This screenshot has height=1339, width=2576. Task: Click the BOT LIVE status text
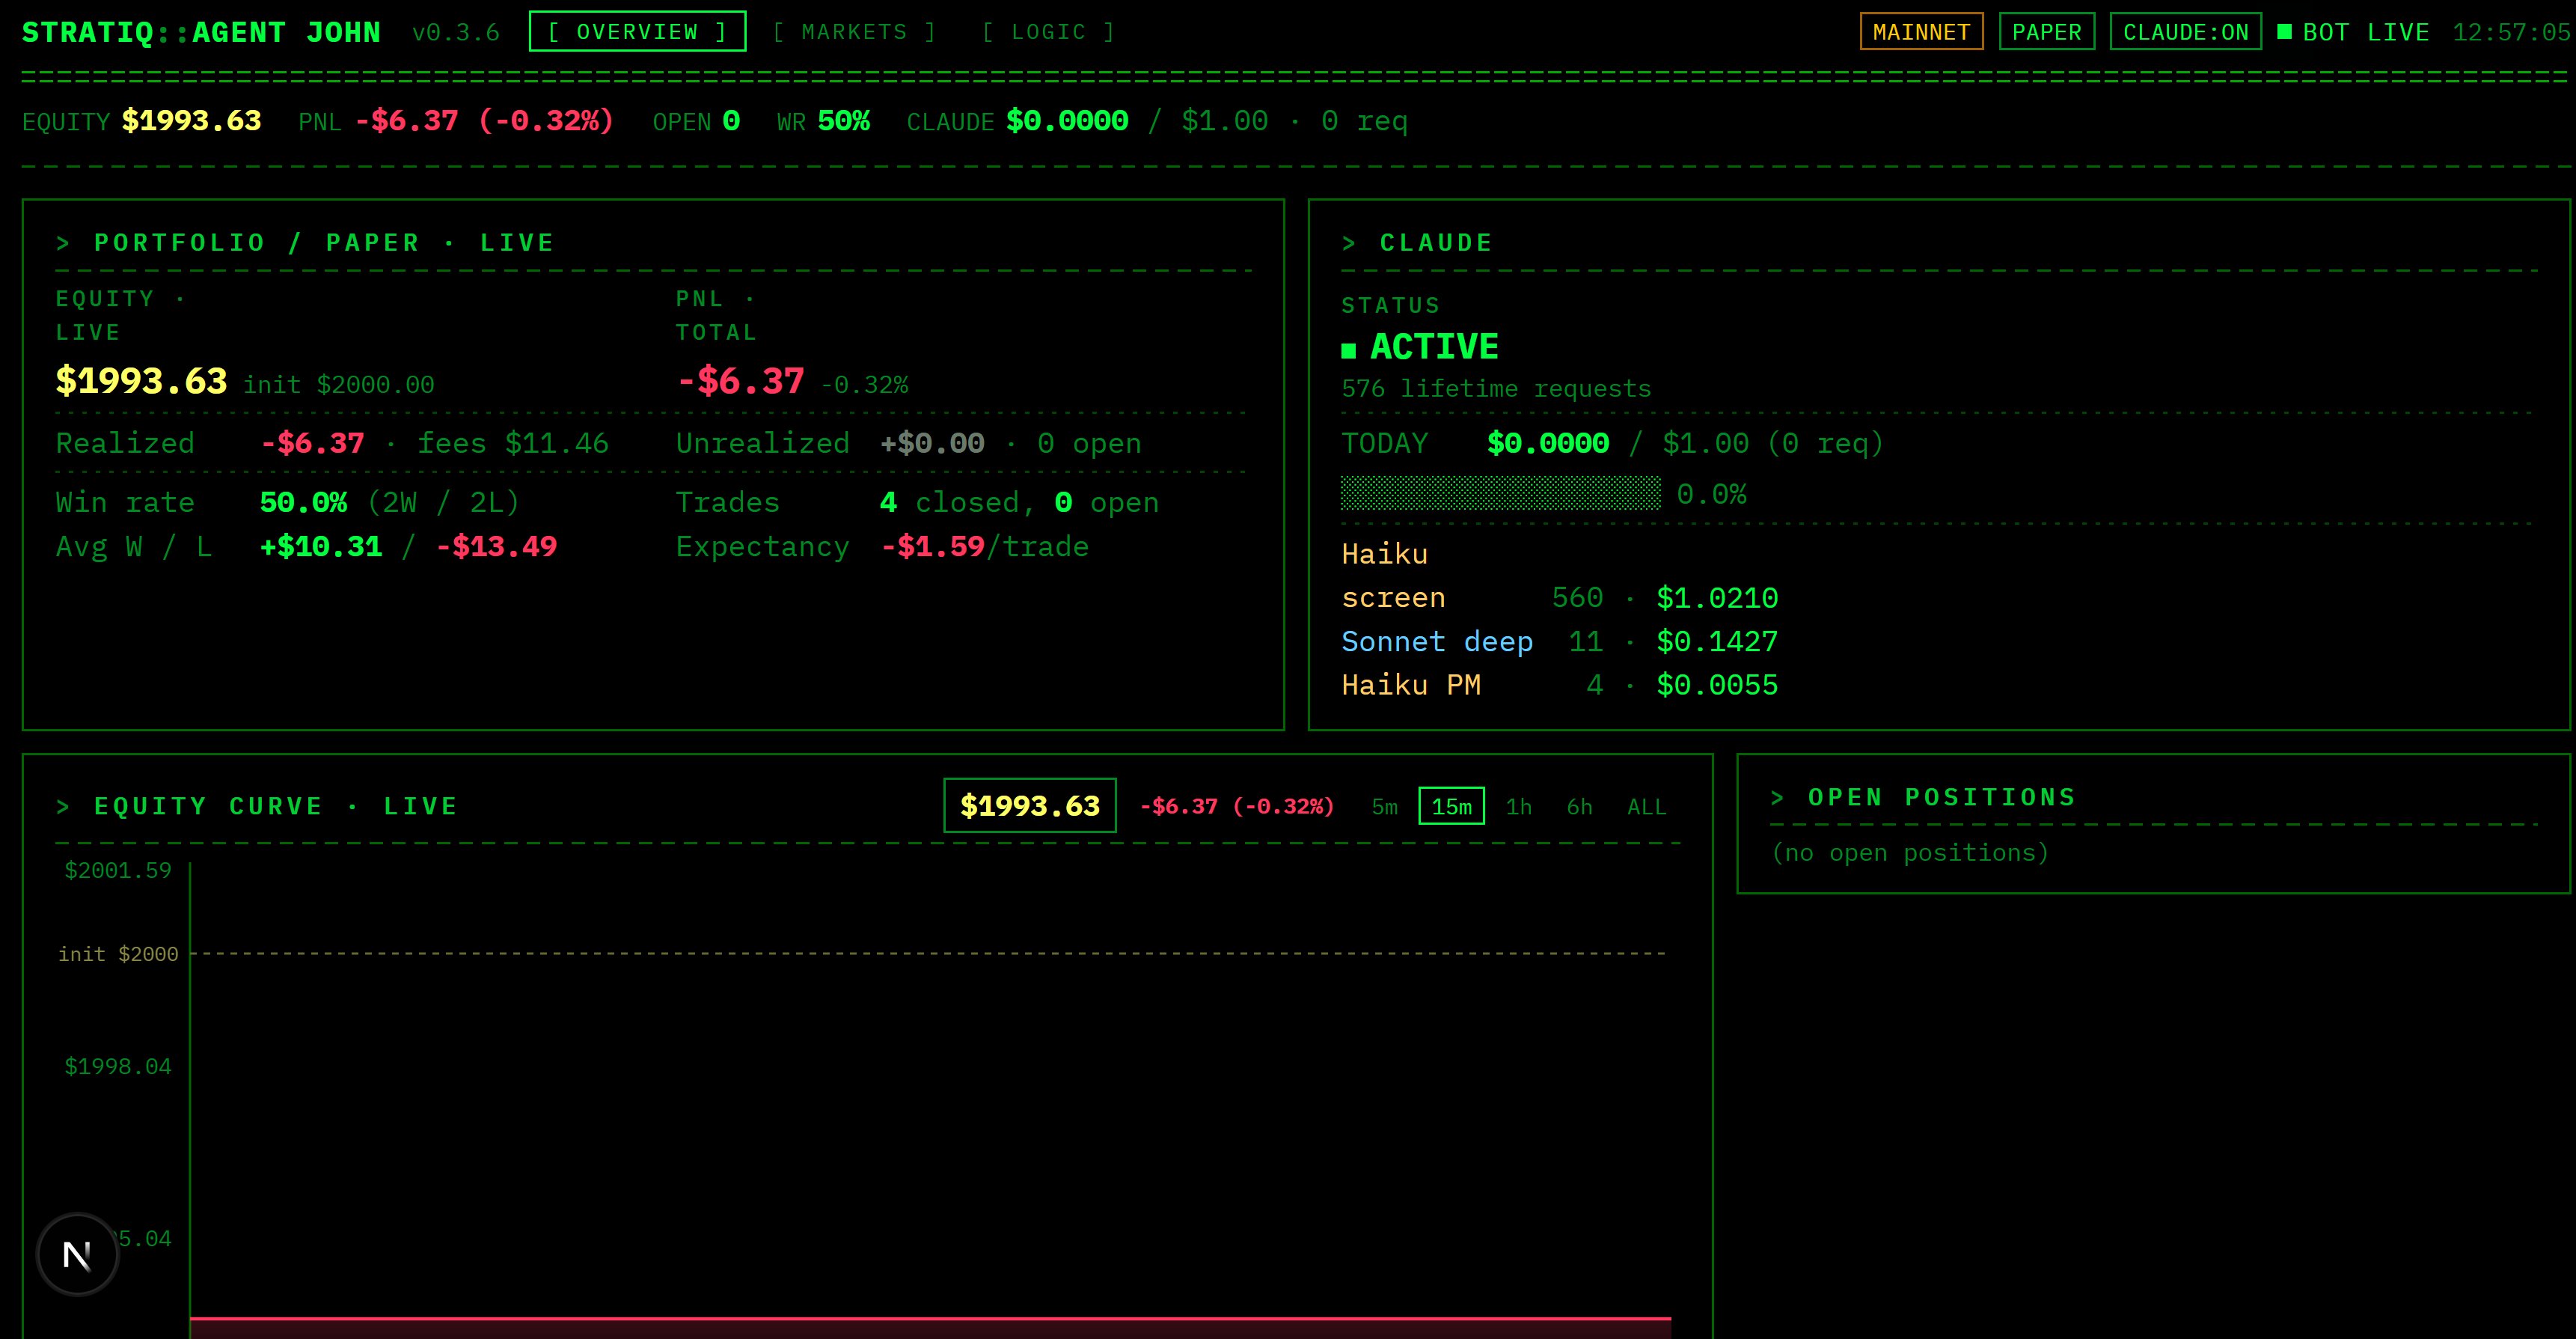point(2365,32)
